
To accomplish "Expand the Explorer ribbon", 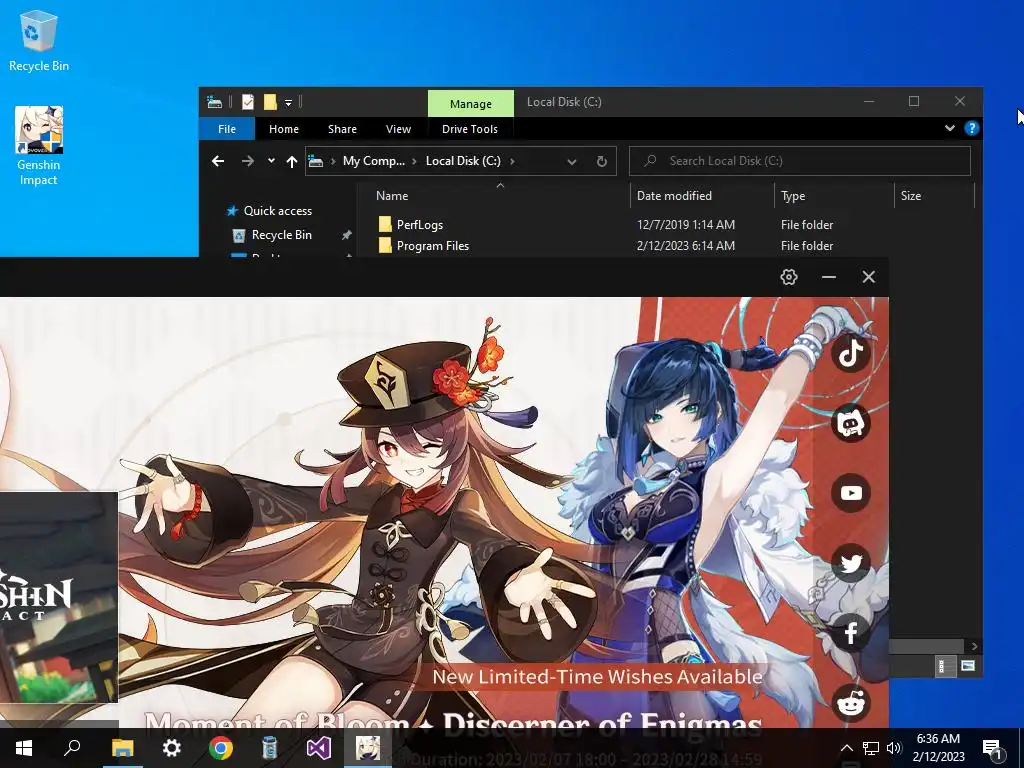I will point(950,129).
